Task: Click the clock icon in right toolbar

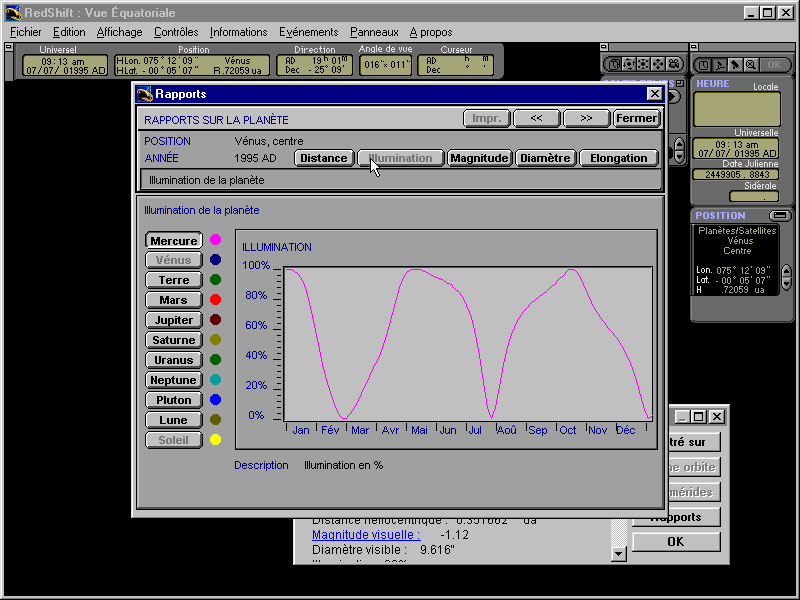Action: click(704, 65)
